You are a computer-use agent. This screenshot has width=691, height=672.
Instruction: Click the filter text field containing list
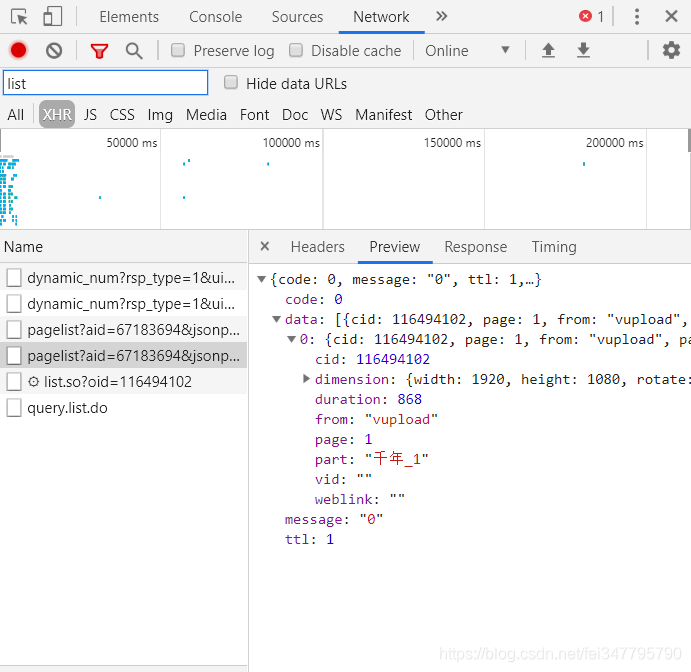(105, 83)
